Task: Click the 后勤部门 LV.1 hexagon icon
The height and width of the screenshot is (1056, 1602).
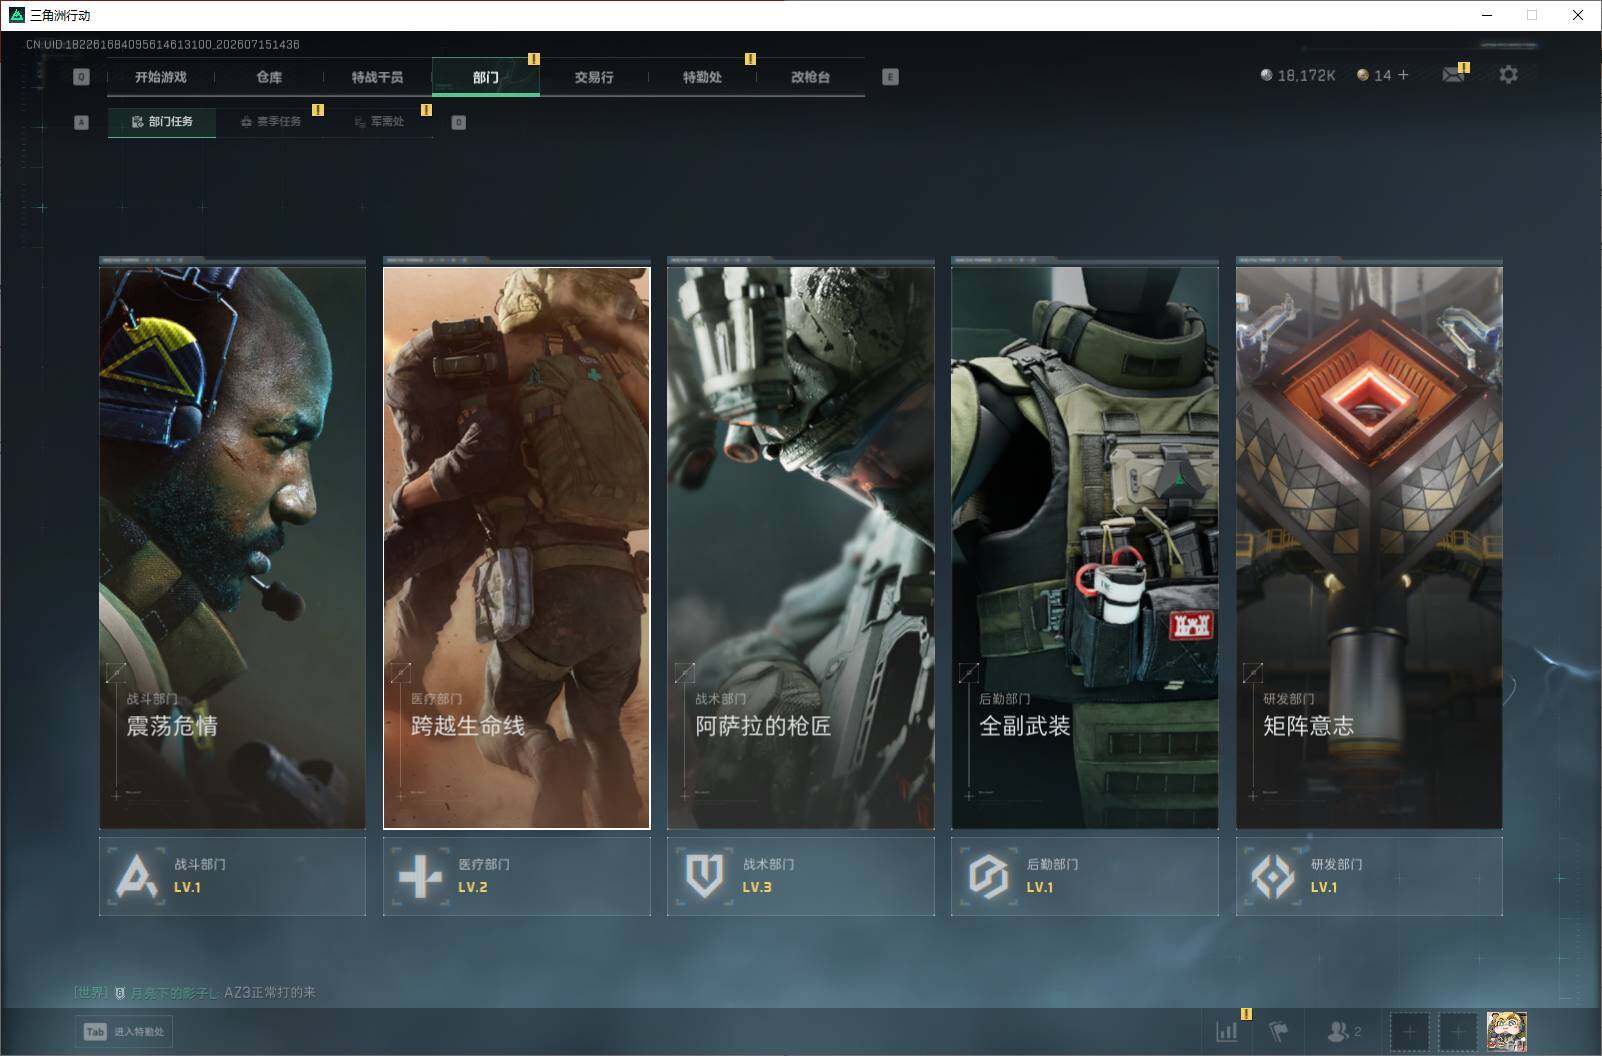Action: [988, 876]
